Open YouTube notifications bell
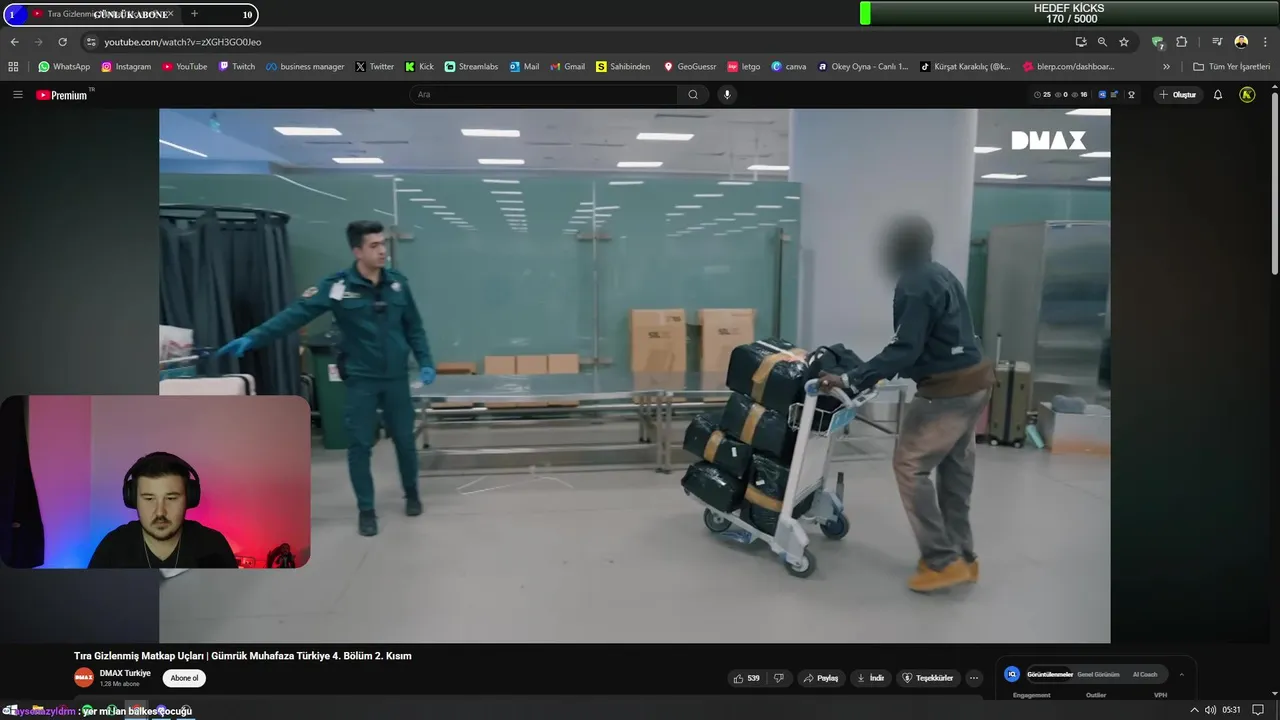The height and width of the screenshot is (720, 1280). [1218, 95]
